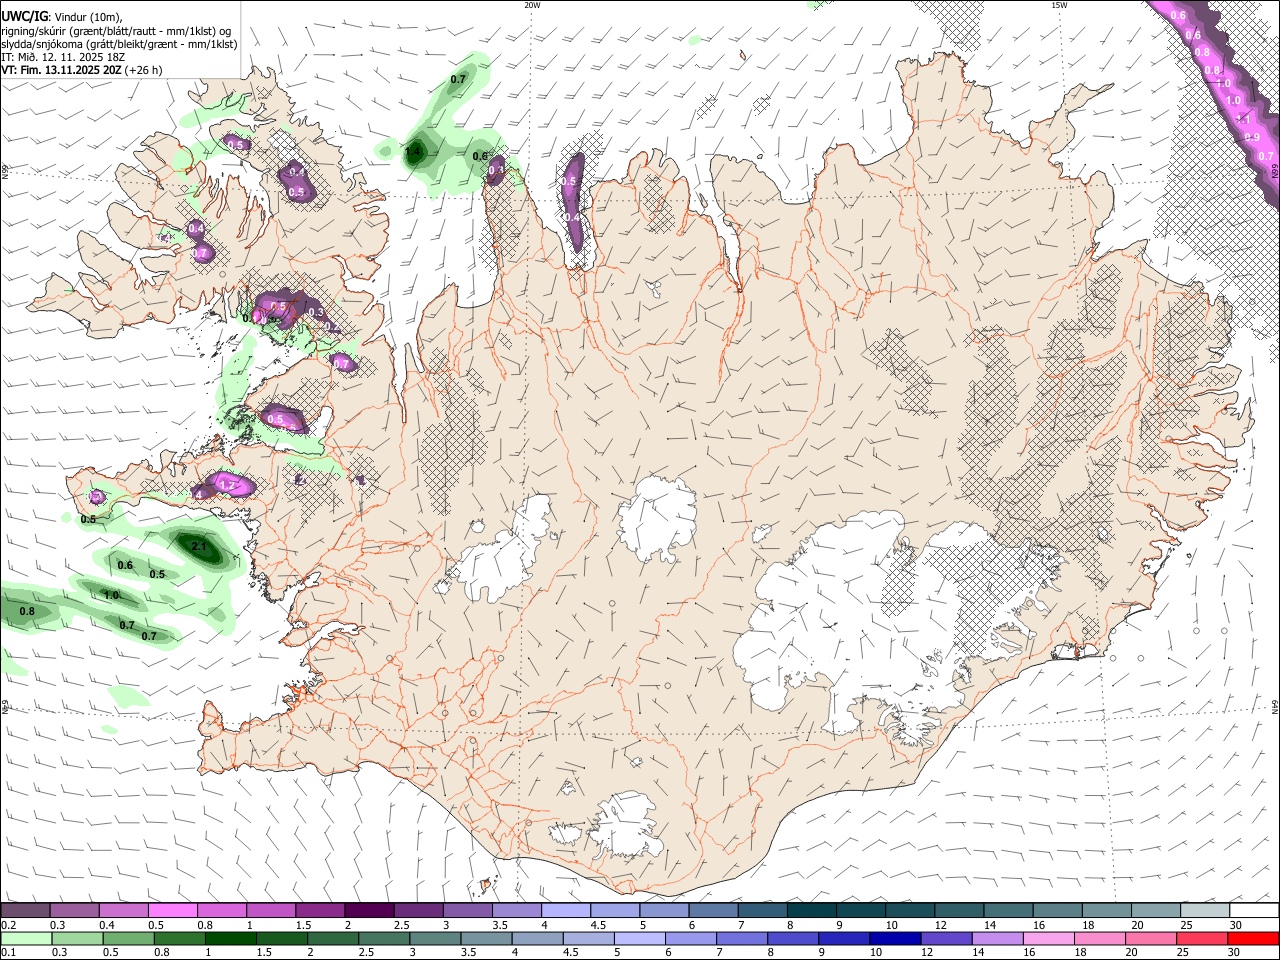Image resolution: width=1280 pixels, height=960 pixels.
Task: Click the 'IT: Mið. 12. 11. 2025 18Z' line
Action: point(63,57)
